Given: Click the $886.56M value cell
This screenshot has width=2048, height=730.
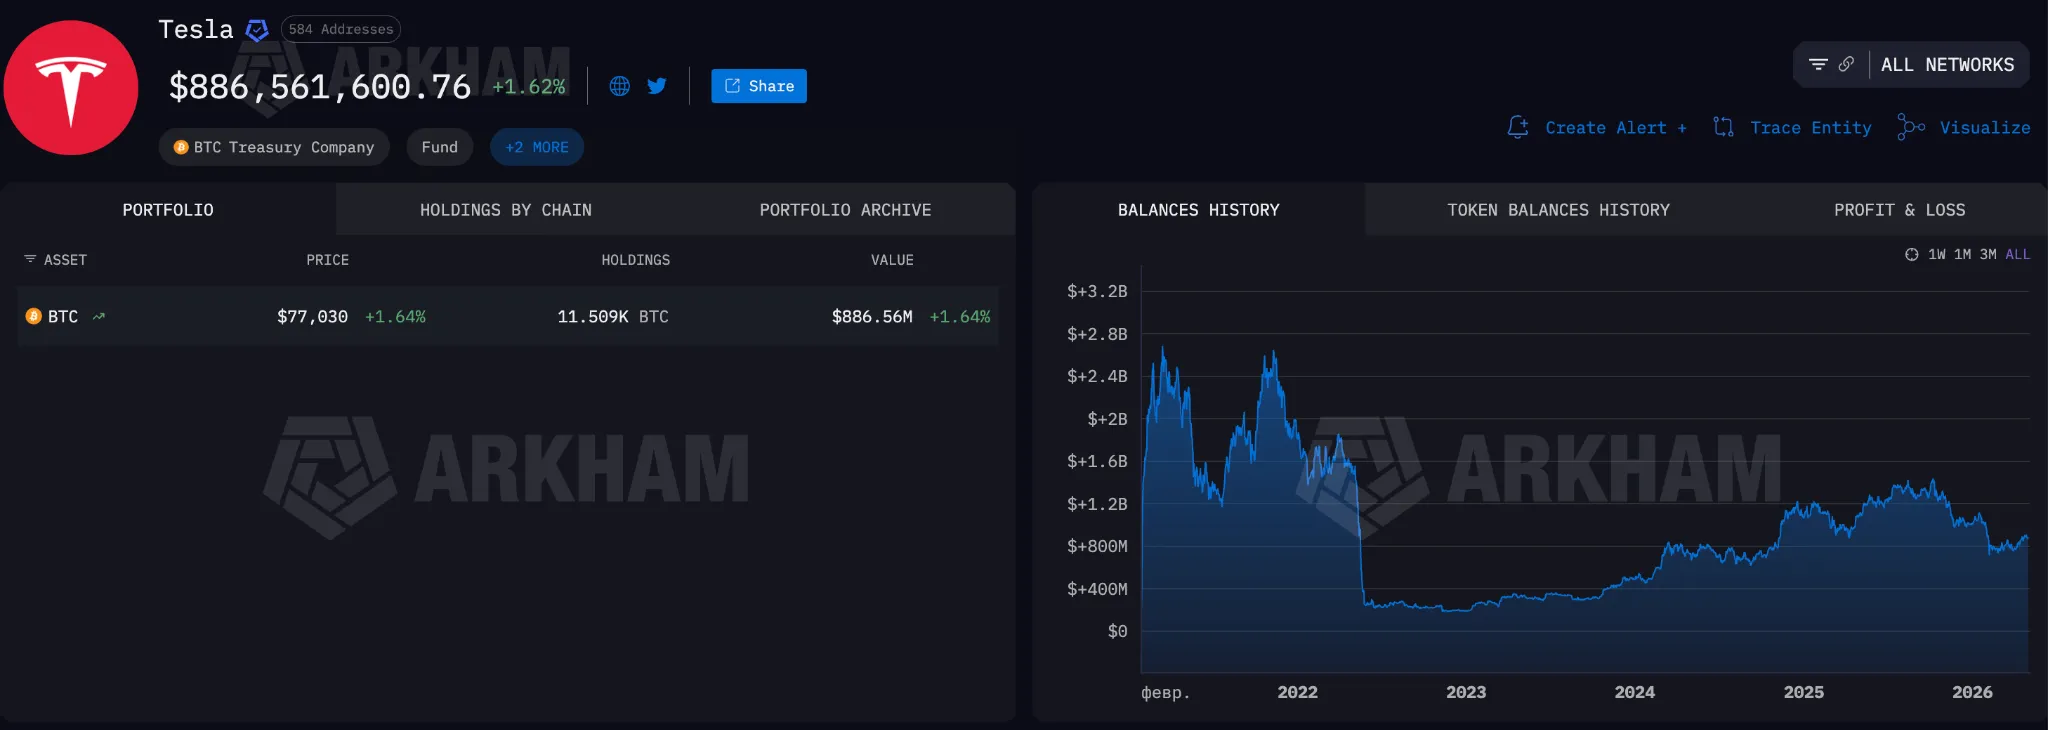Looking at the screenshot, I should 872,317.
